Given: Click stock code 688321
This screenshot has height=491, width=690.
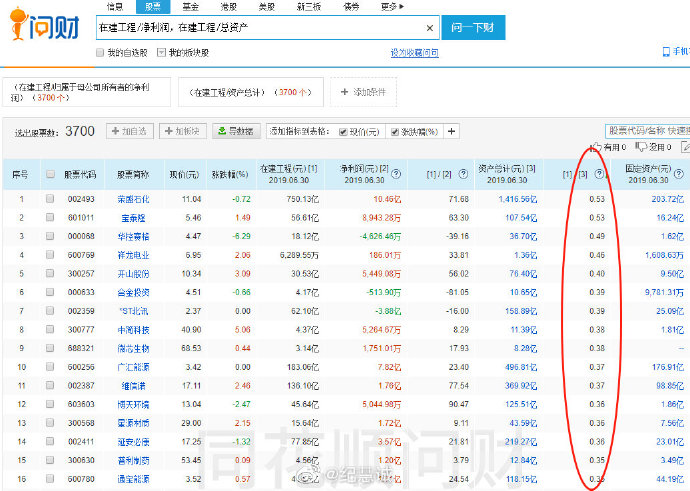Looking at the screenshot, I should (x=81, y=348).
